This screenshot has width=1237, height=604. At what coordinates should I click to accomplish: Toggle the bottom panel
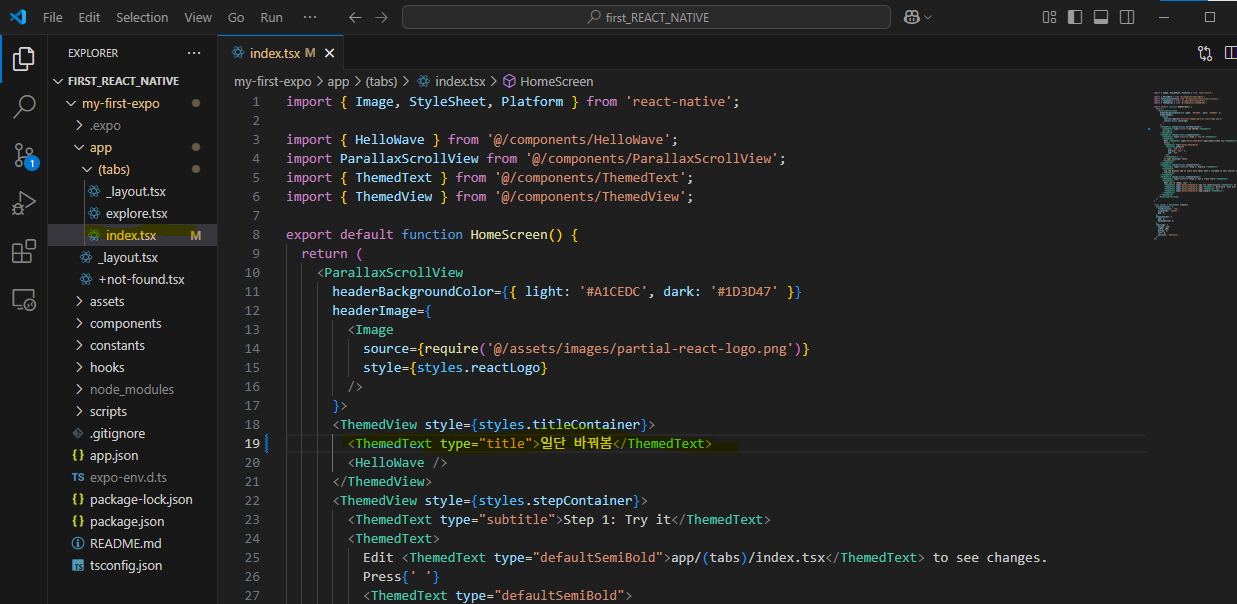[x=1101, y=17]
